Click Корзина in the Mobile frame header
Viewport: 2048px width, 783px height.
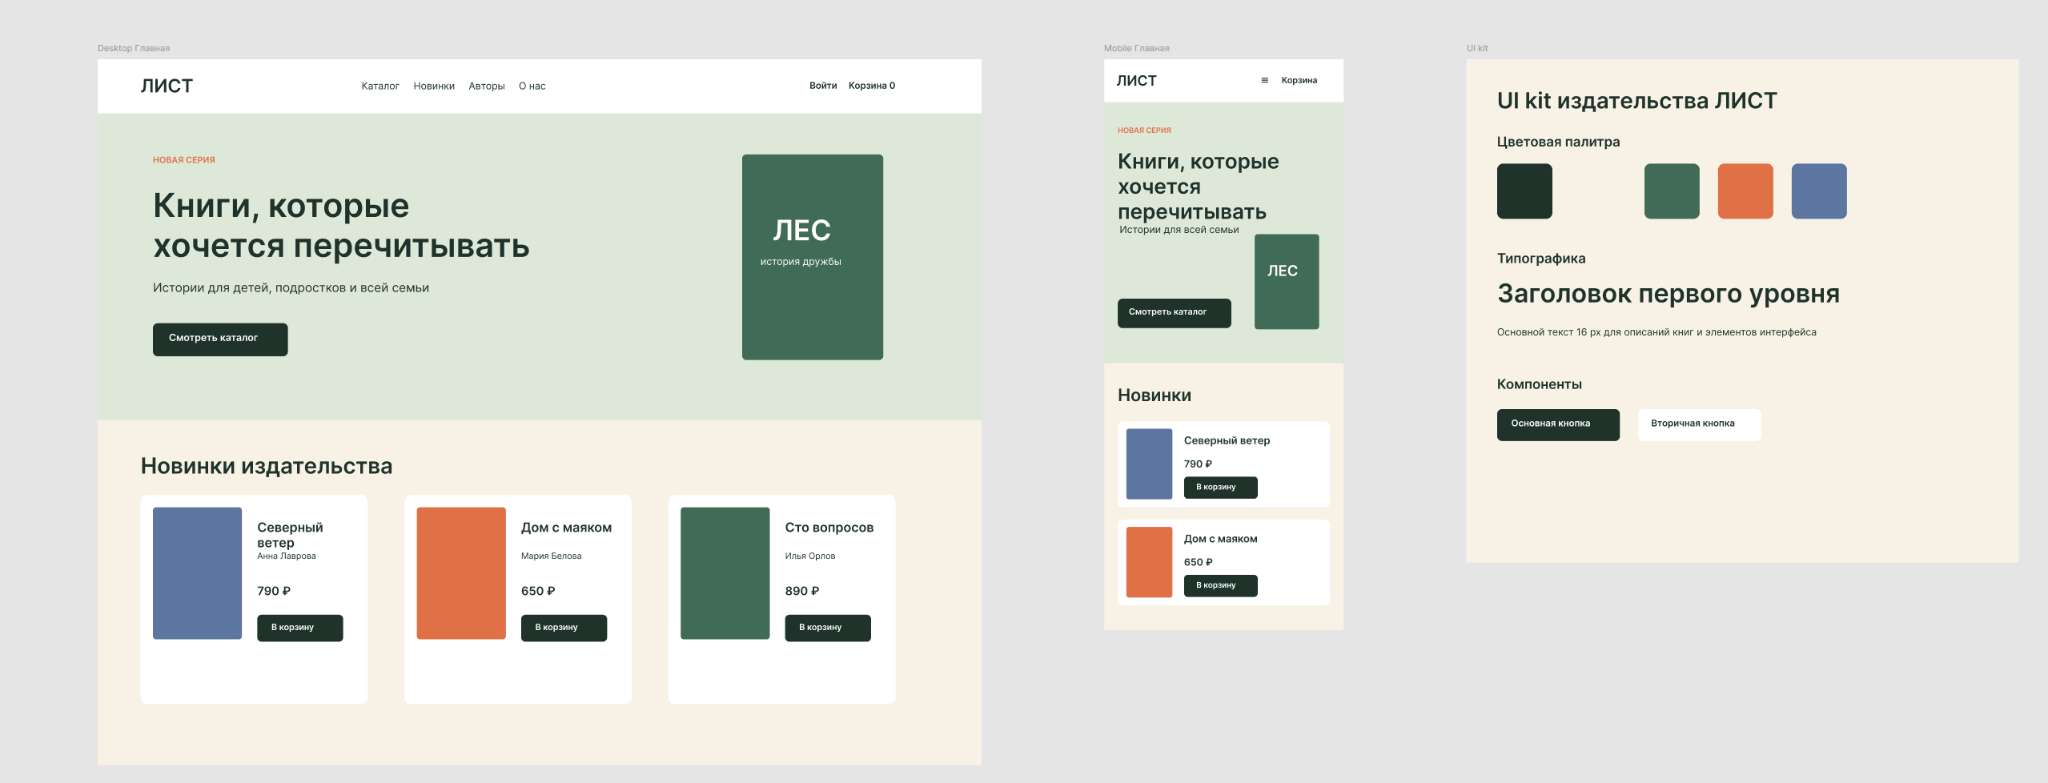point(1299,80)
